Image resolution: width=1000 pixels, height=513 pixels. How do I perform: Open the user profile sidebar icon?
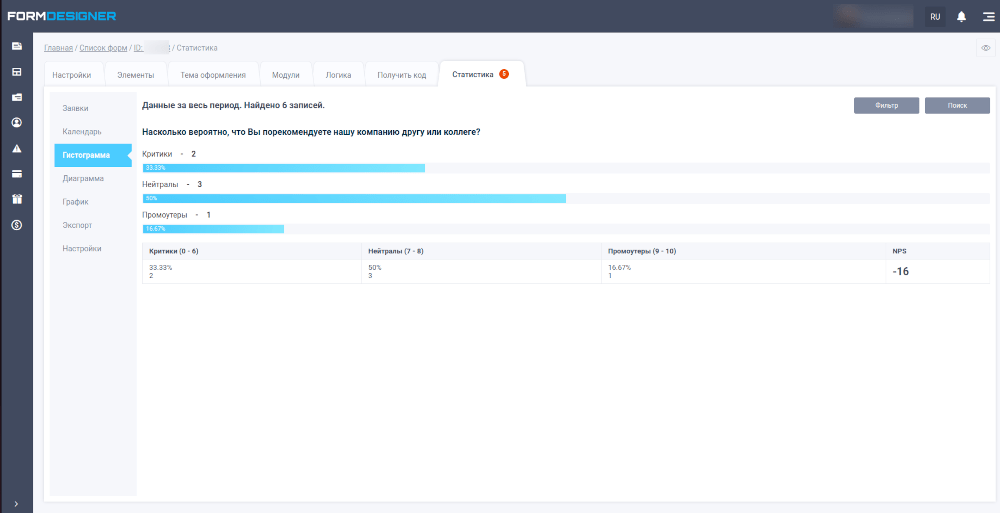click(x=16, y=122)
